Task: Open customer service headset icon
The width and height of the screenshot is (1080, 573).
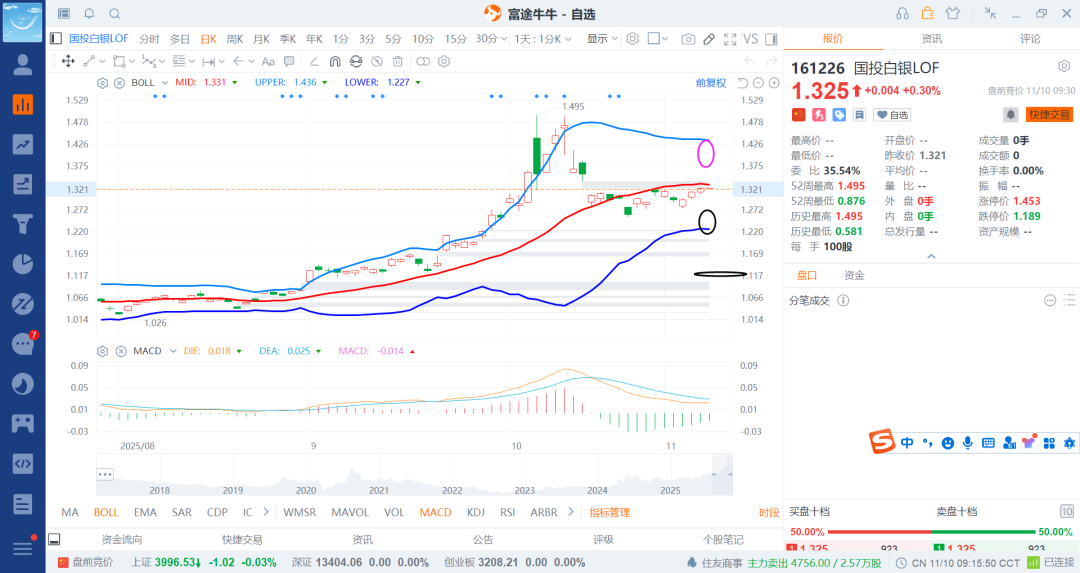Action: pyautogui.click(x=902, y=13)
